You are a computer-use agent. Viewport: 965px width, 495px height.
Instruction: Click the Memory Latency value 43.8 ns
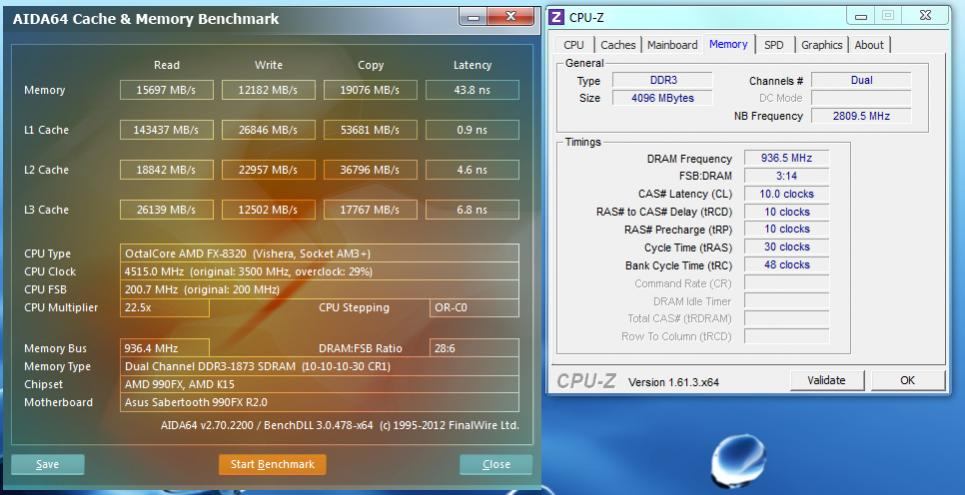[472, 90]
